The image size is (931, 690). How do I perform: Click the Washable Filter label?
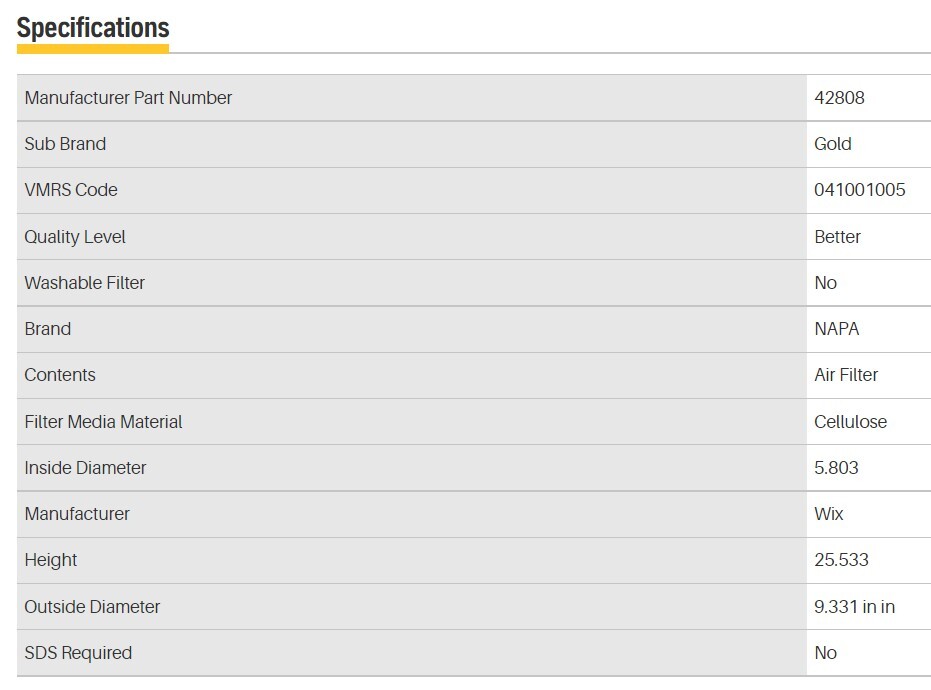(x=85, y=283)
